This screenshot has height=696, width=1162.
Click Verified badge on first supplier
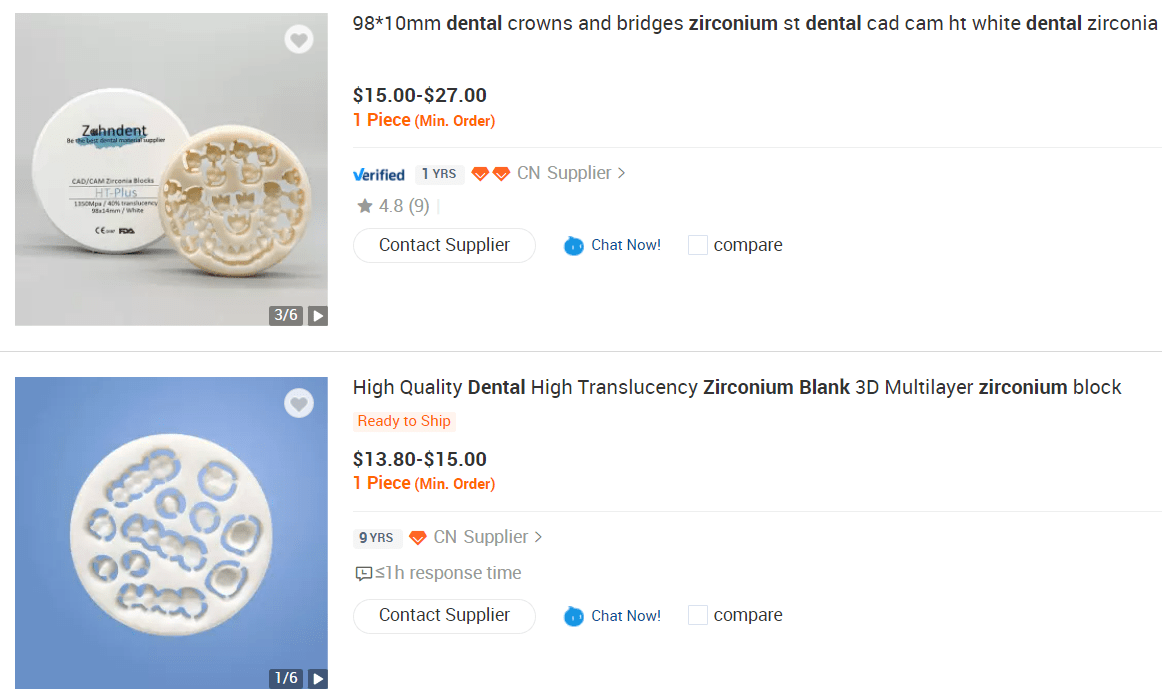(379, 174)
